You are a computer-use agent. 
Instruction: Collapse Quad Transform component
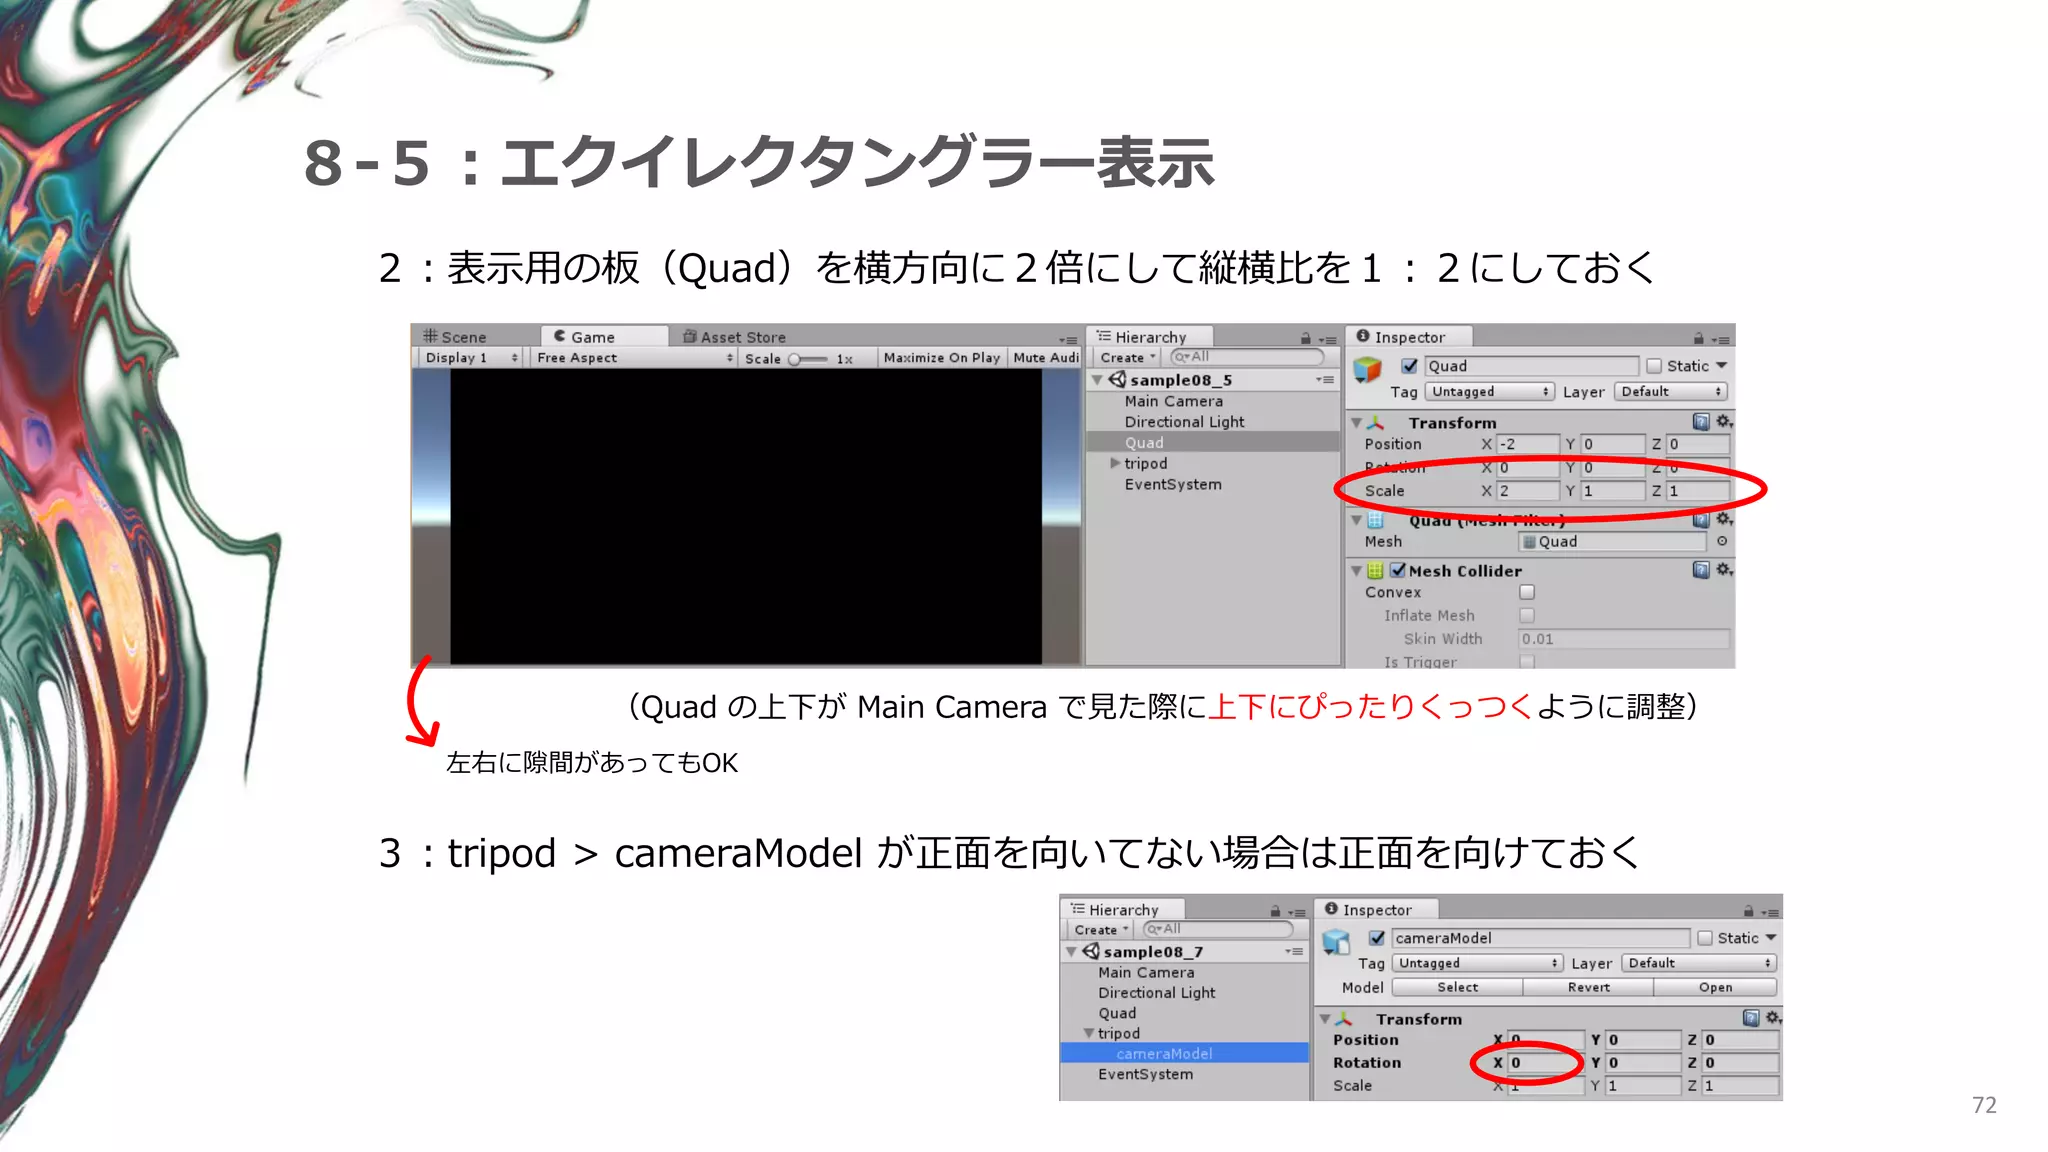click(1357, 423)
